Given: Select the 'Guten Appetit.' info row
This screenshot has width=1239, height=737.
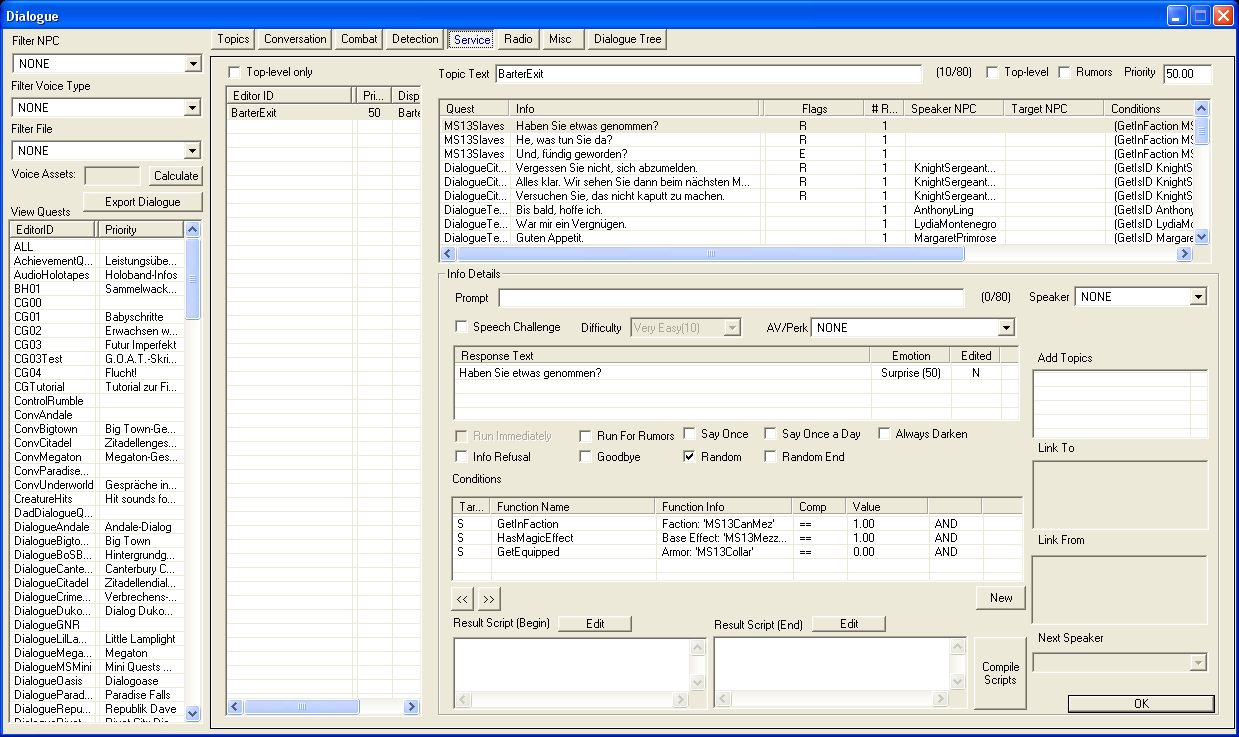Looking at the screenshot, I should pos(818,238).
